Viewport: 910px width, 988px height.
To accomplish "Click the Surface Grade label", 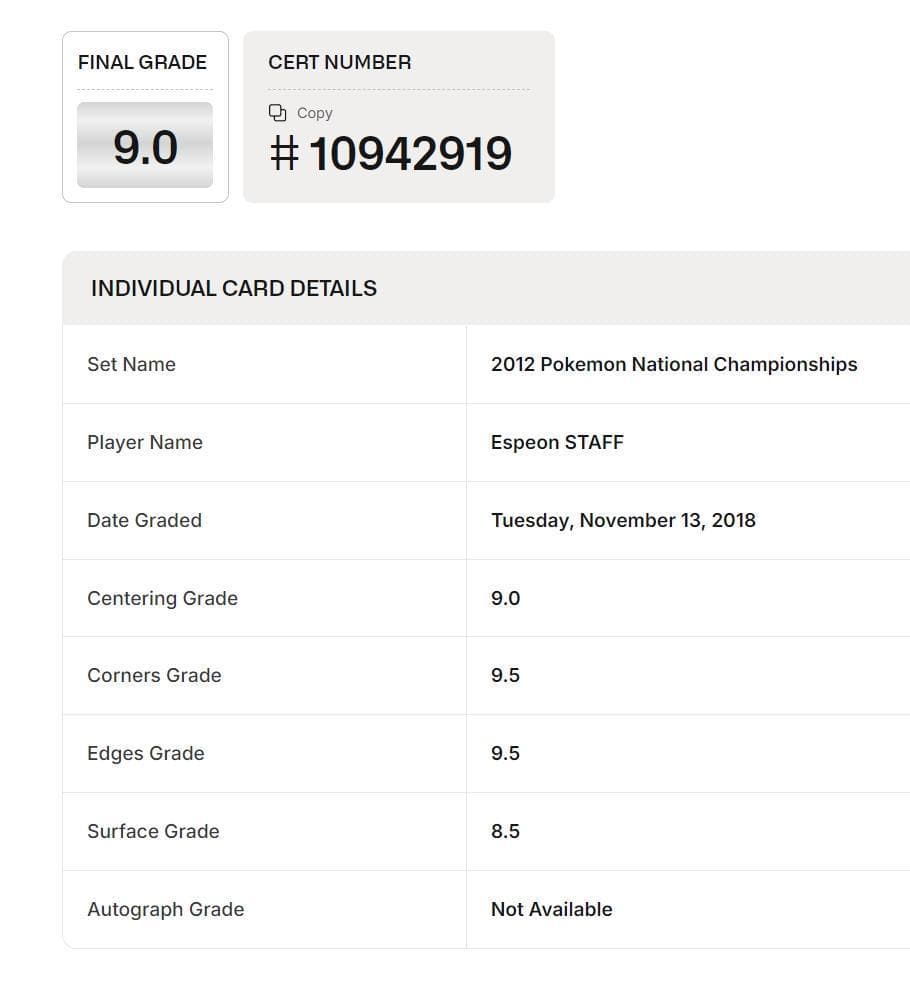I will point(153,831).
